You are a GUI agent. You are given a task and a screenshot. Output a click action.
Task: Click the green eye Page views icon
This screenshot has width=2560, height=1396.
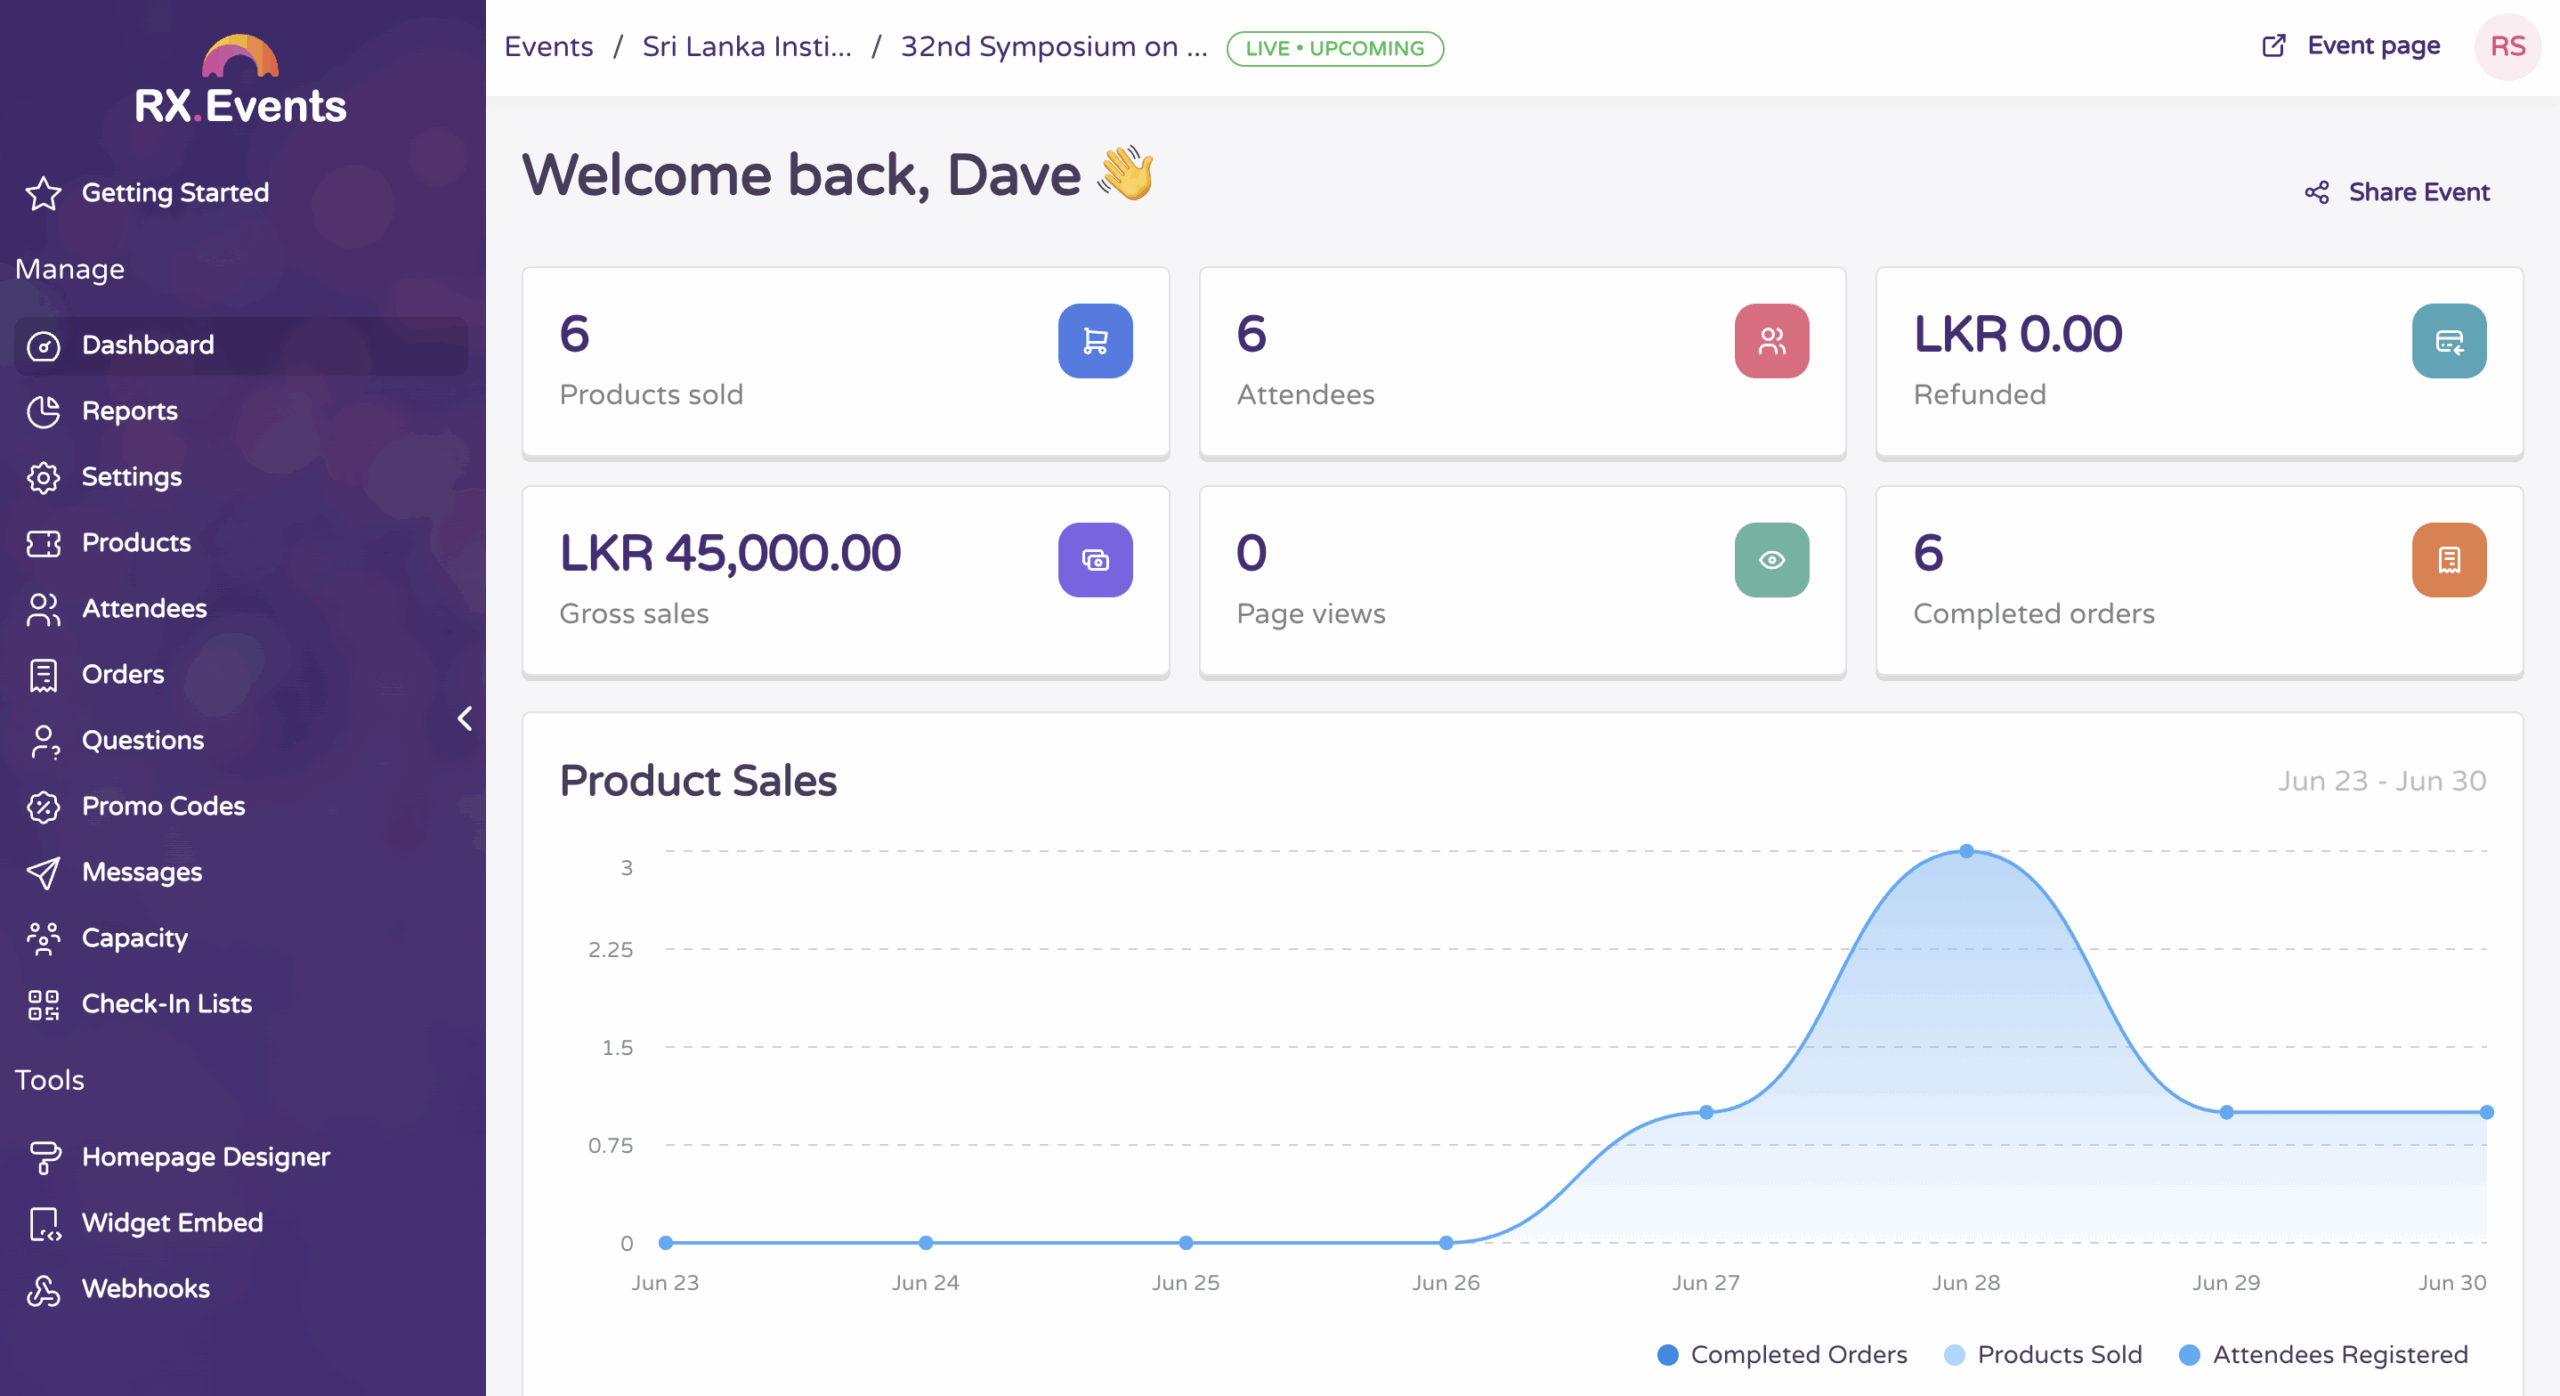1771,560
